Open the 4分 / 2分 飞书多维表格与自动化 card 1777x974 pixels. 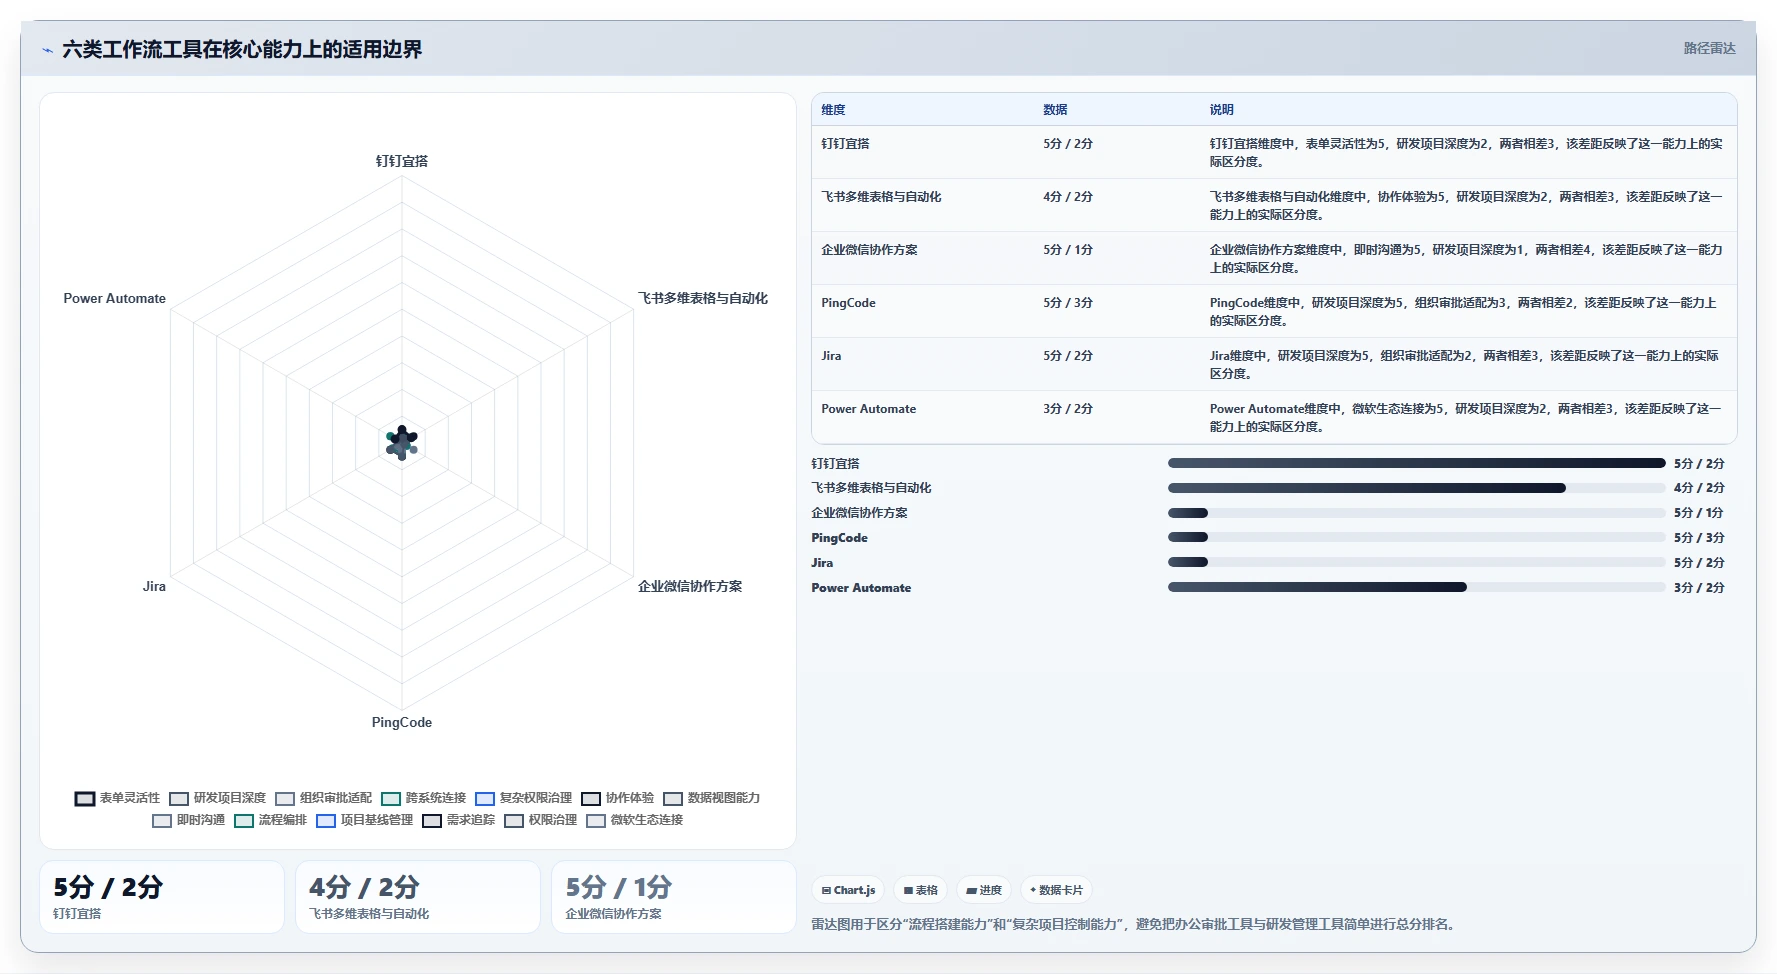pos(418,897)
